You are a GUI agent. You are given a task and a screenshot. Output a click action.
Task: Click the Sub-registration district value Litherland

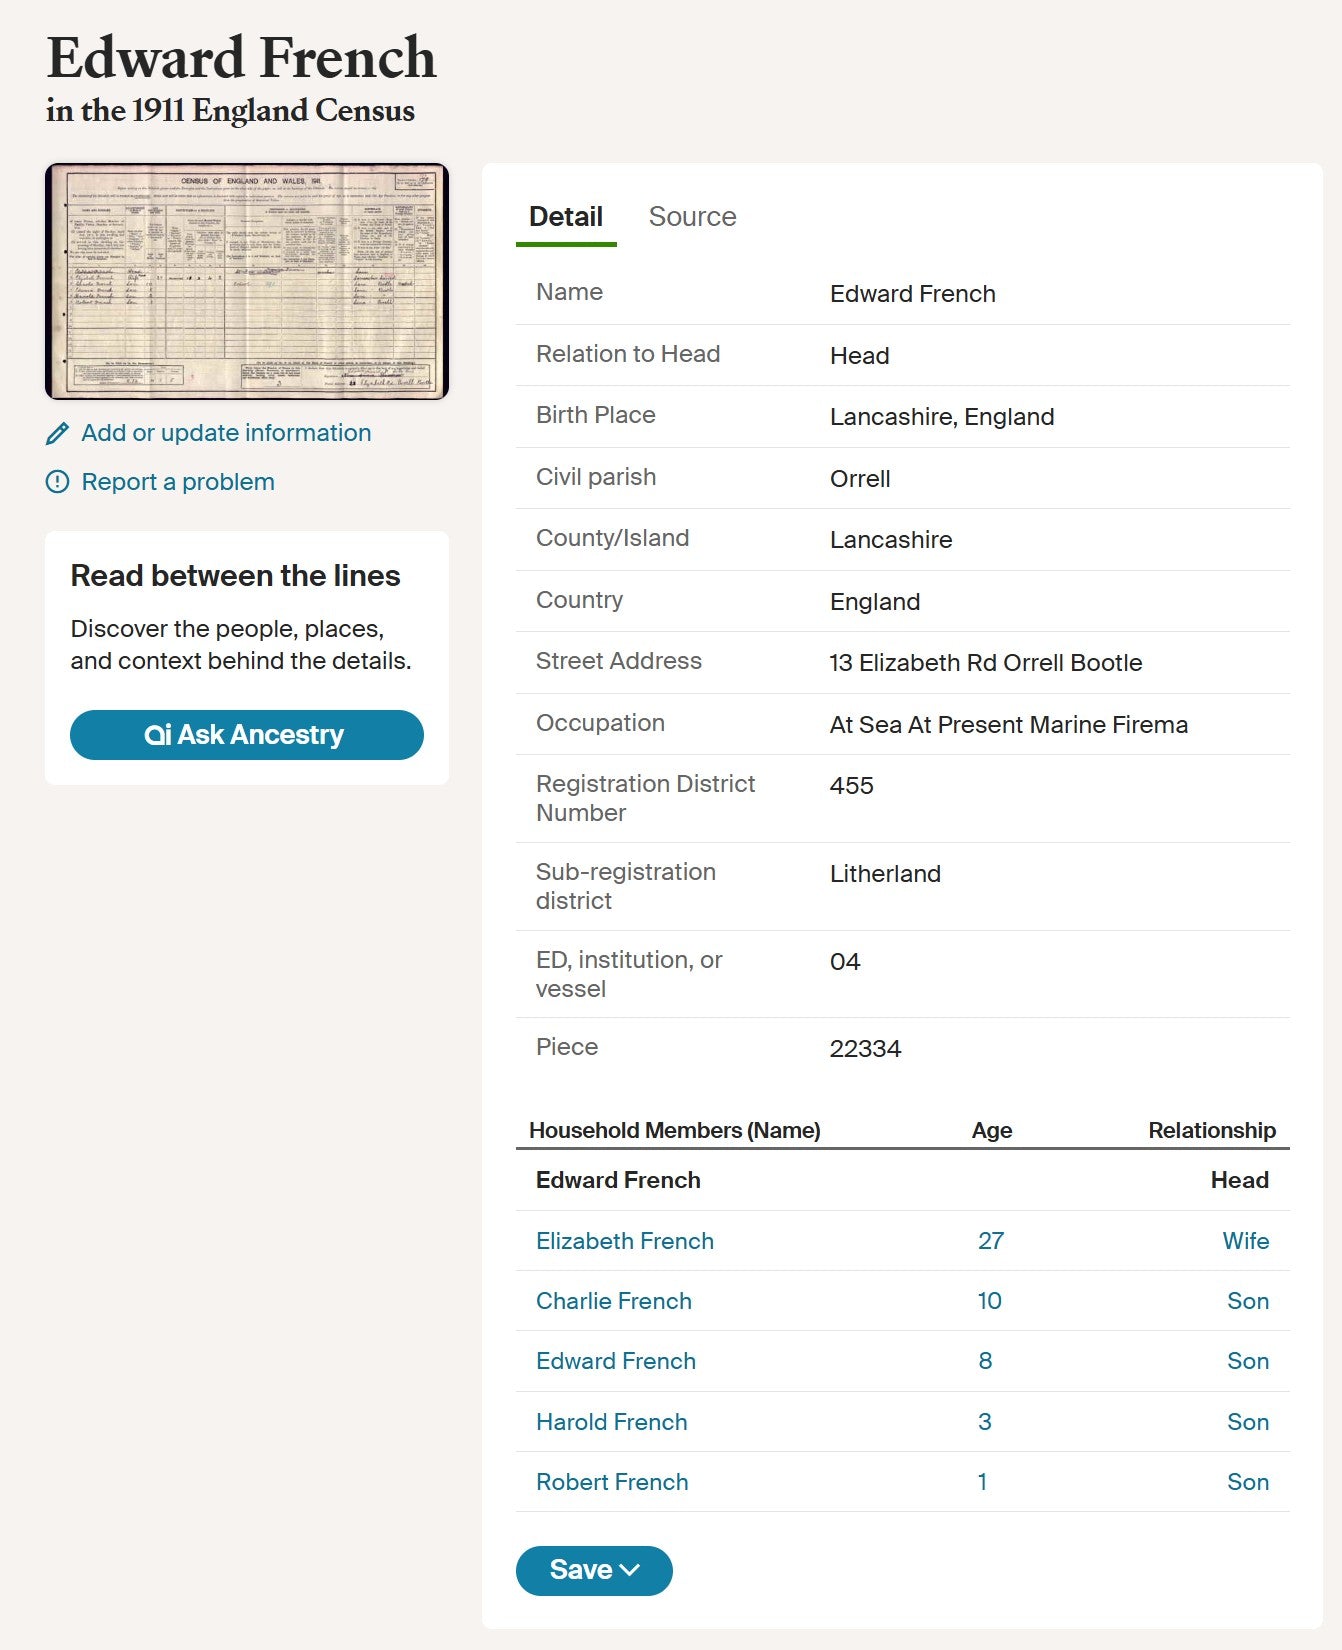[886, 874]
